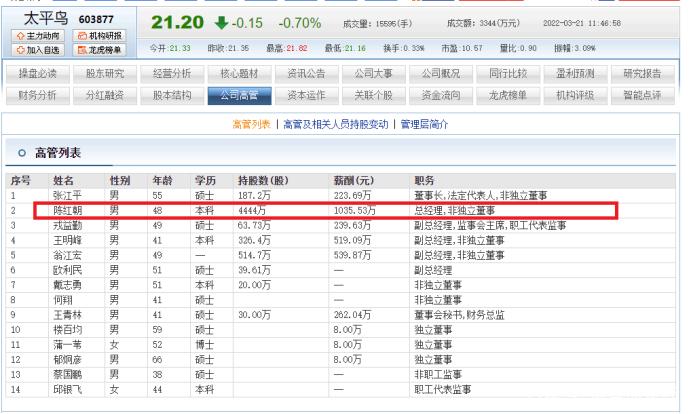Select the active 公司高管 tab
The image size is (691, 414).
coord(239,95)
